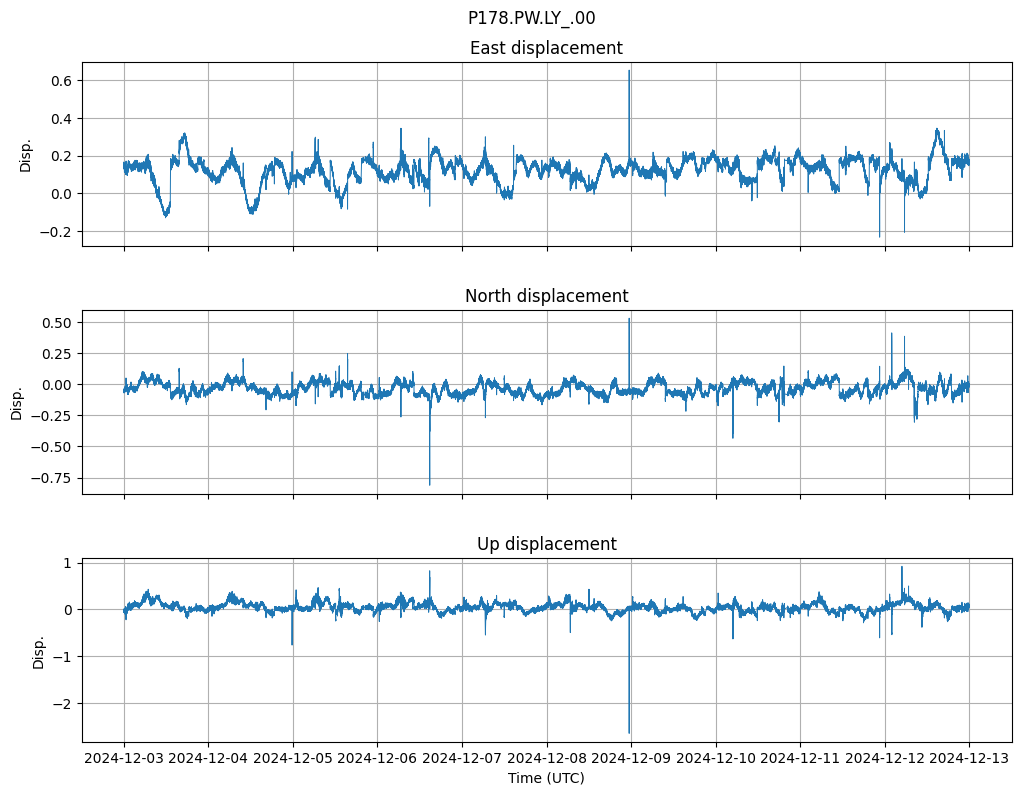
Task: Select the 2024-12-09 date tick label
Action: coord(631,759)
